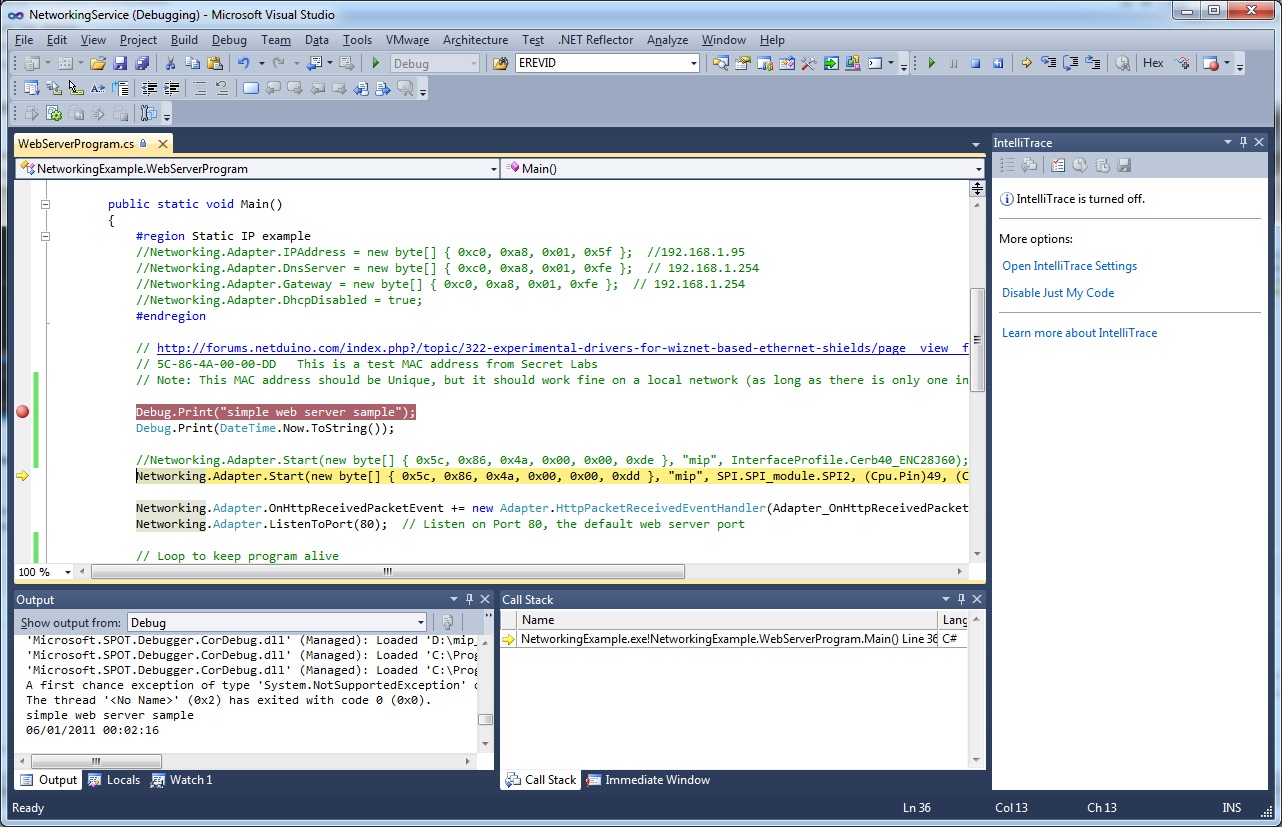The image size is (1282, 827).
Task: Switch to the Immediate Window tab
Action: pos(648,780)
